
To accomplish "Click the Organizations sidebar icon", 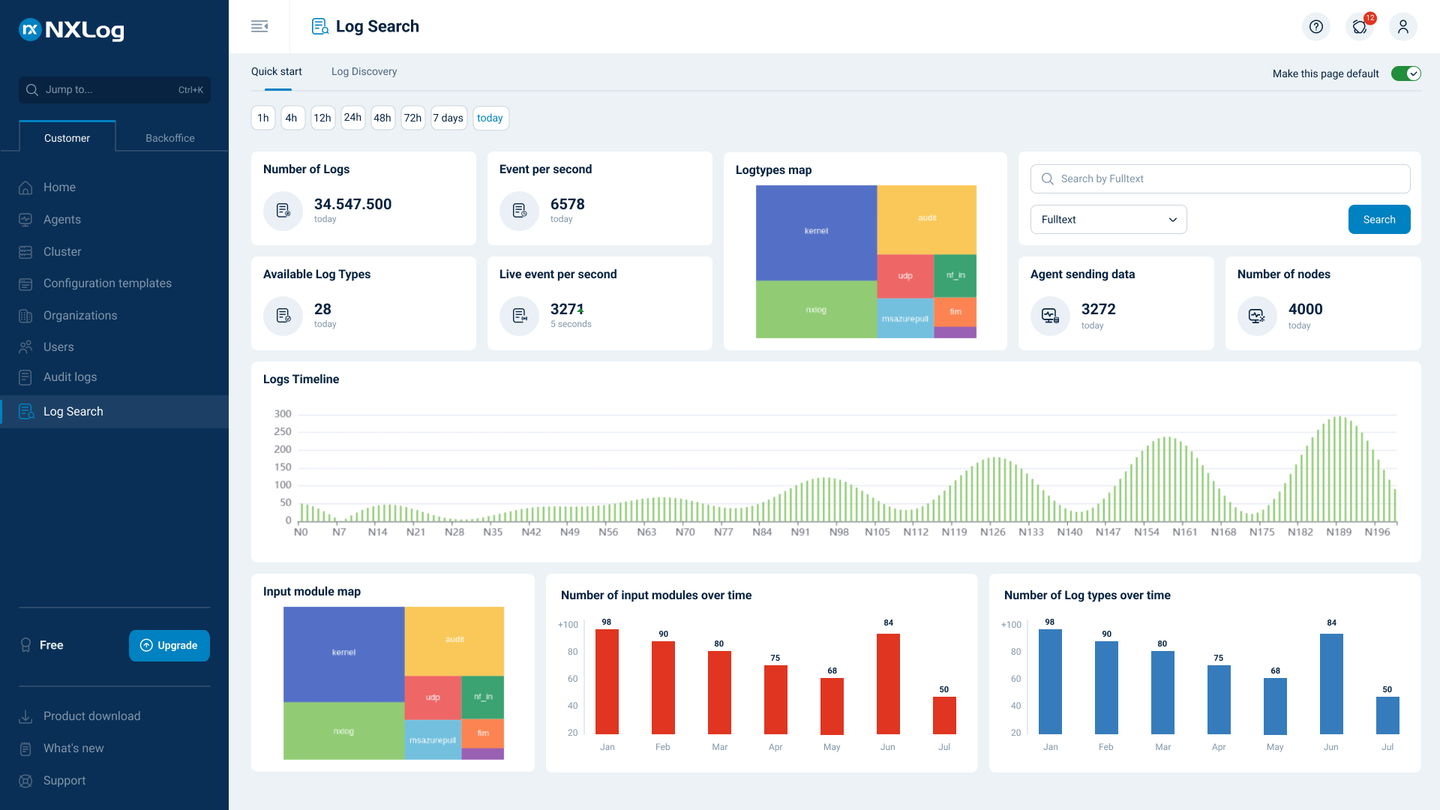I will (x=26, y=316).
